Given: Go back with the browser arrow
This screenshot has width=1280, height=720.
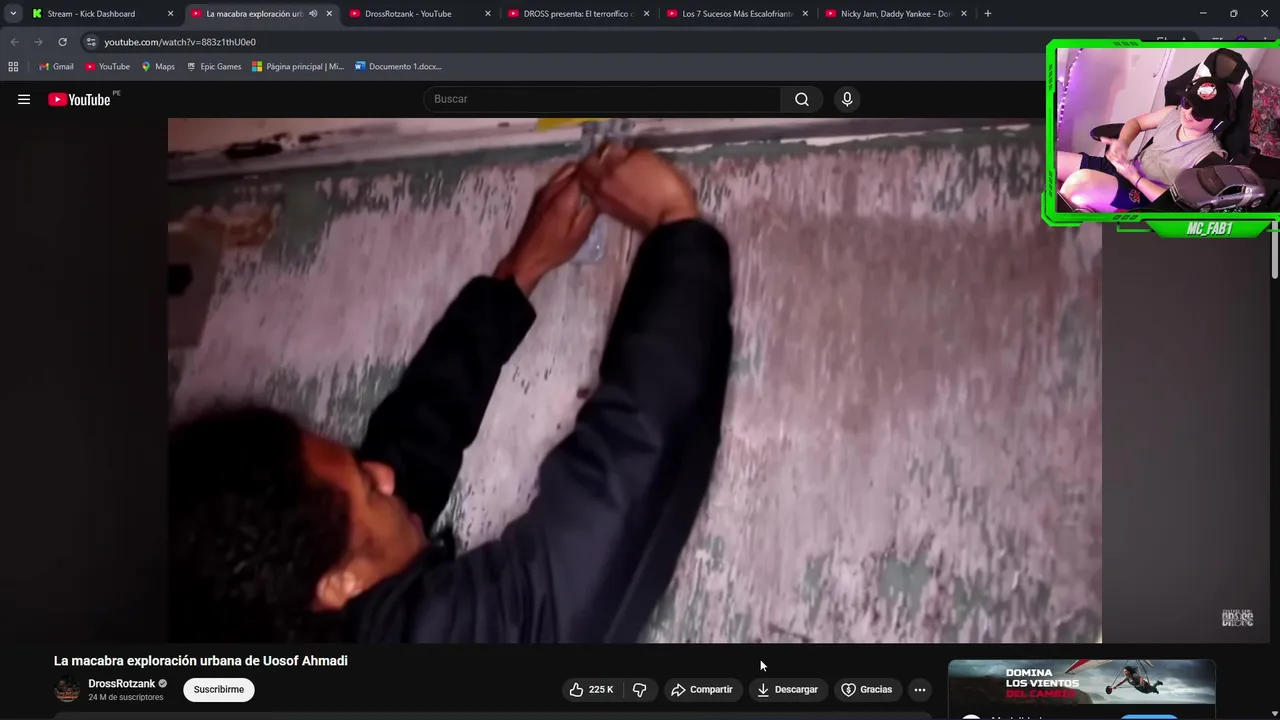Looking at the screenshot, I should click(x=14, y=42).
